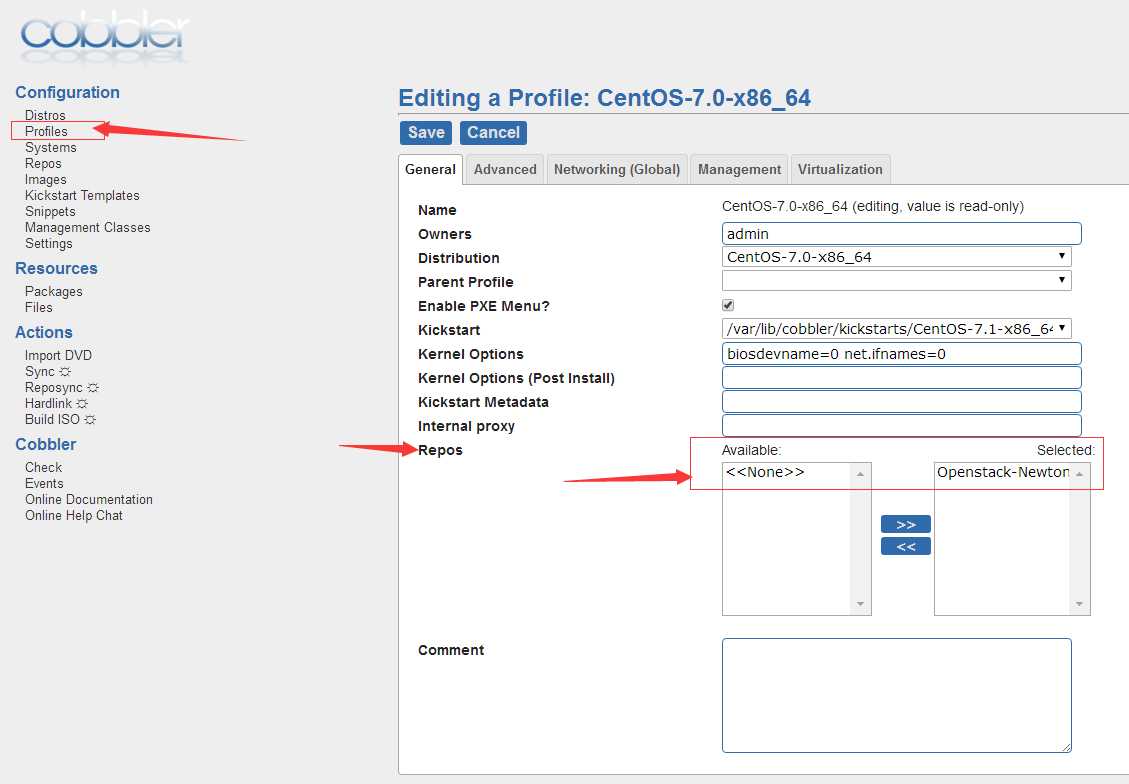
Task: Click down arrow of Selected list scrollbar
Action: [x=1079, y=604]
